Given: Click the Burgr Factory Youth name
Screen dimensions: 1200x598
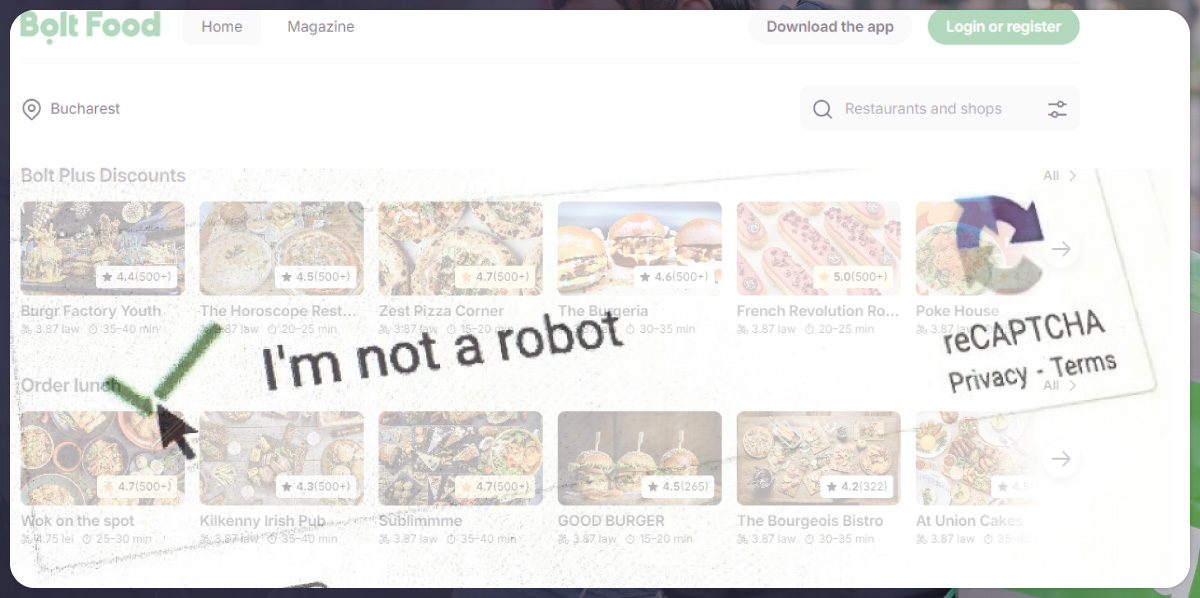Looking at the screenshot, I should (x=91, y=311).
